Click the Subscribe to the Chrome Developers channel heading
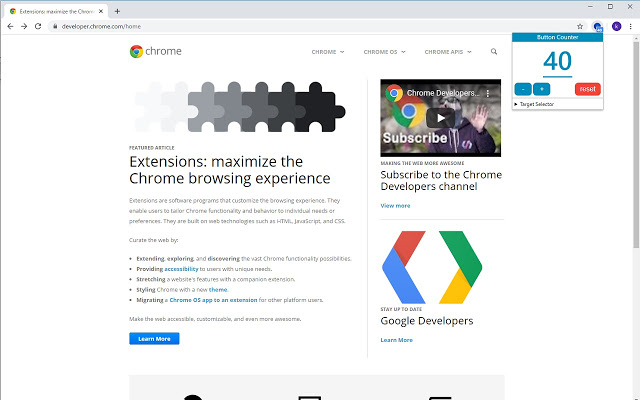640x400 pixels. pyautogui.click(x=441, y=180)
